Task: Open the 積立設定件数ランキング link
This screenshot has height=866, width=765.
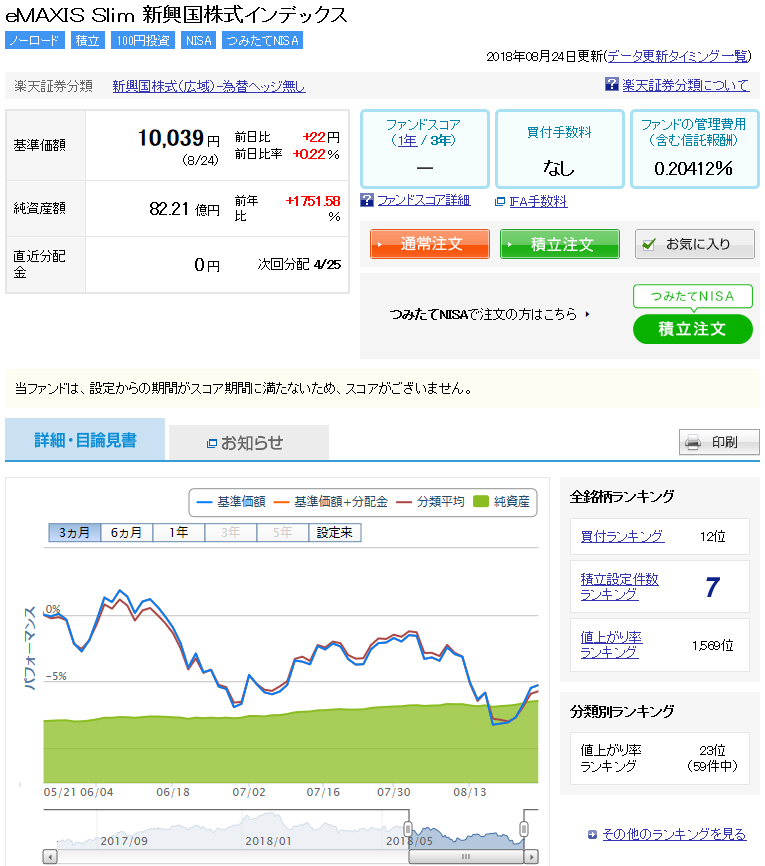Action: (619, 587)
